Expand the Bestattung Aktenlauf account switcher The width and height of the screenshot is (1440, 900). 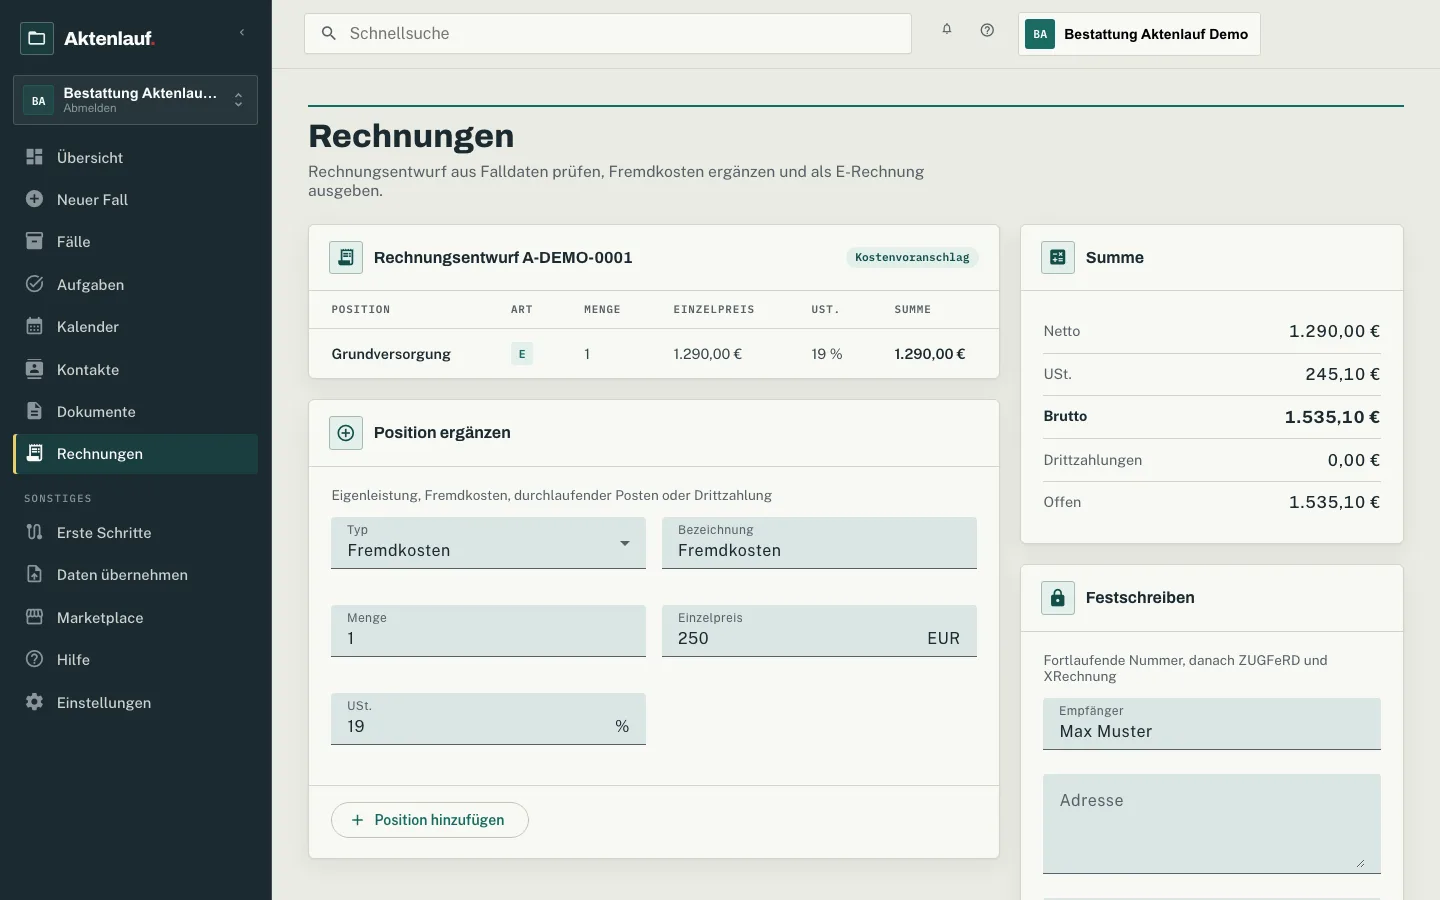point(135,100)
